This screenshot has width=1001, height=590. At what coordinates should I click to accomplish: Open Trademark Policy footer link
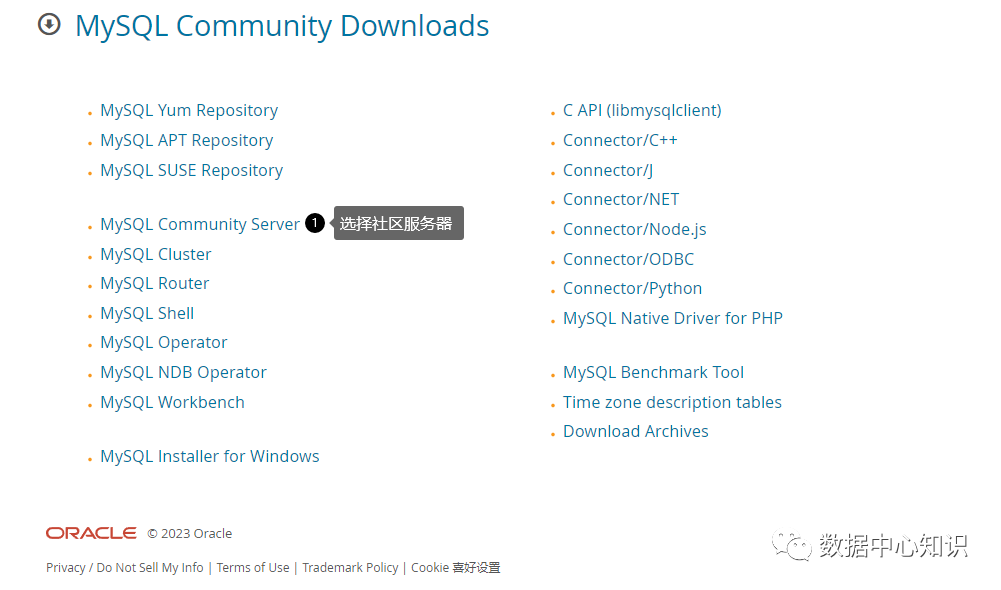pos(350,568)
